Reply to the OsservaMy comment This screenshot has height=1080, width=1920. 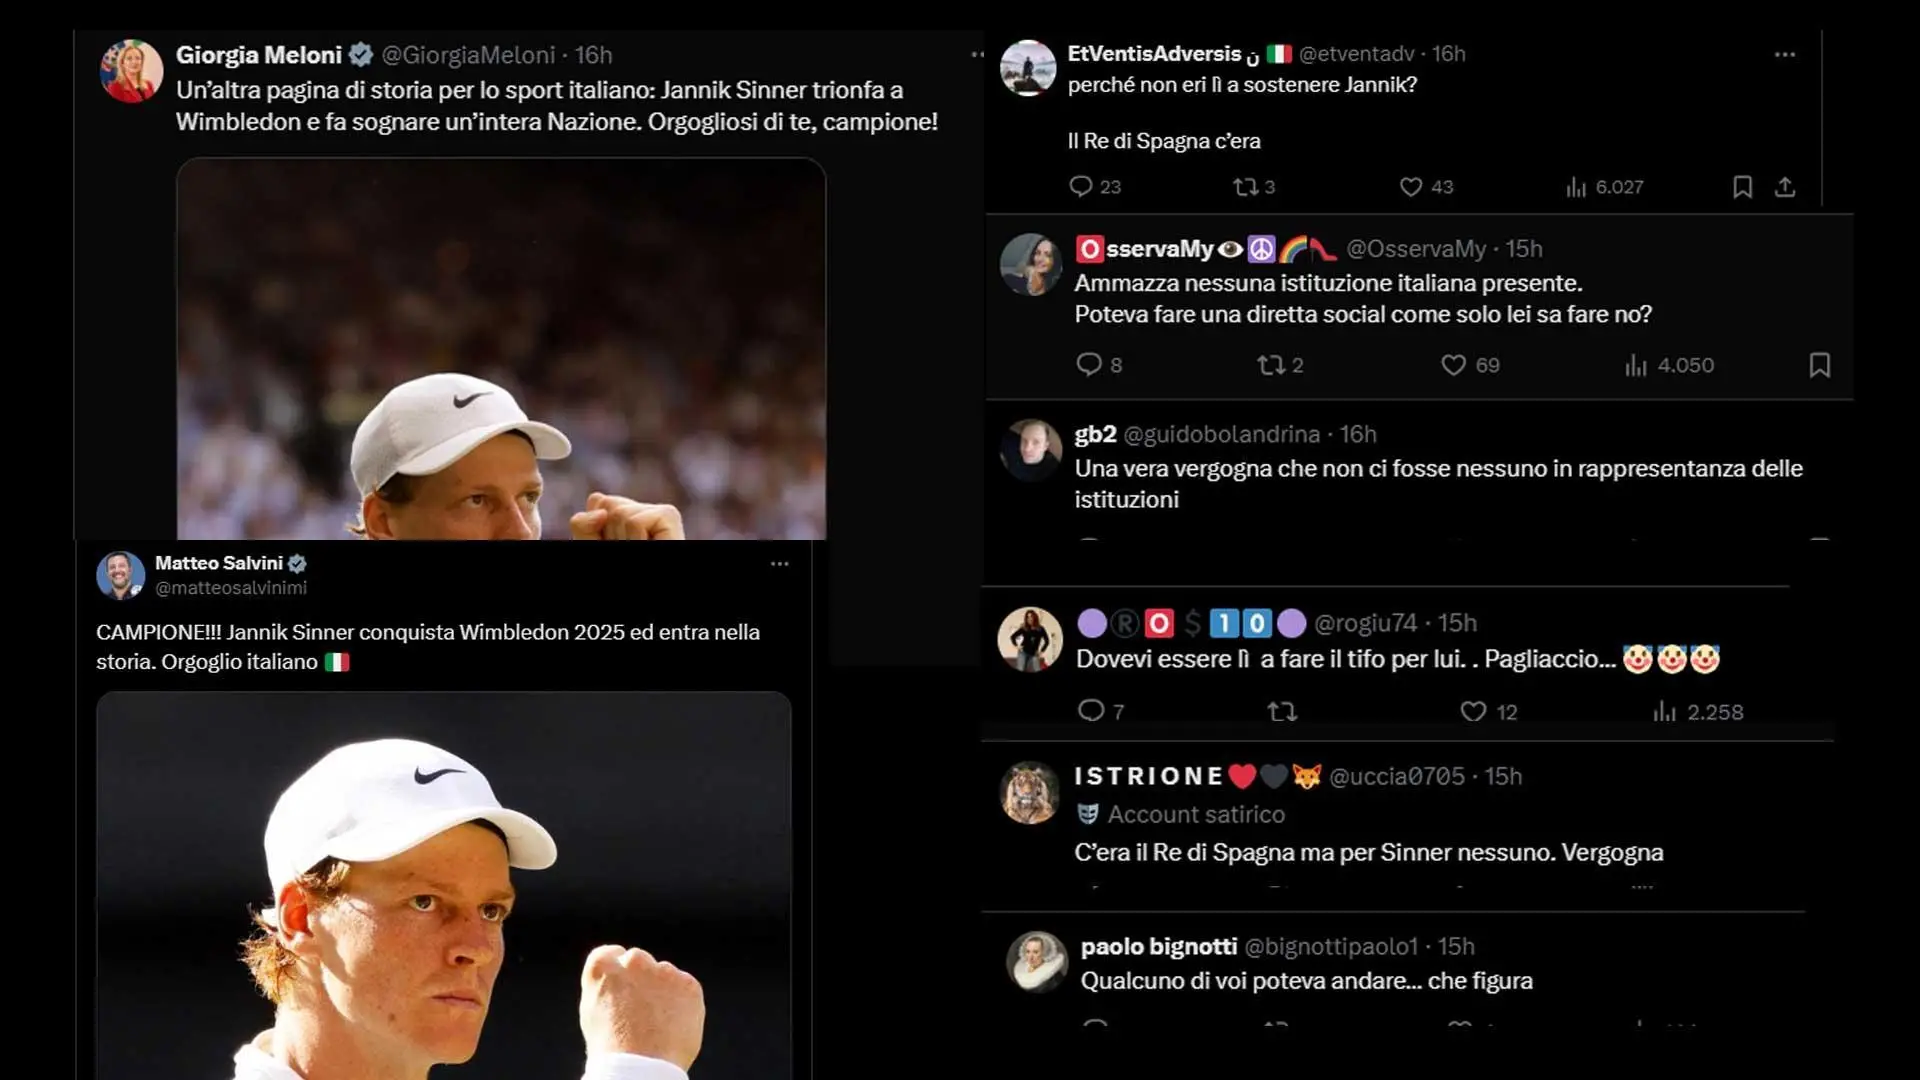pyautogui.click(x=1088, y=365)
